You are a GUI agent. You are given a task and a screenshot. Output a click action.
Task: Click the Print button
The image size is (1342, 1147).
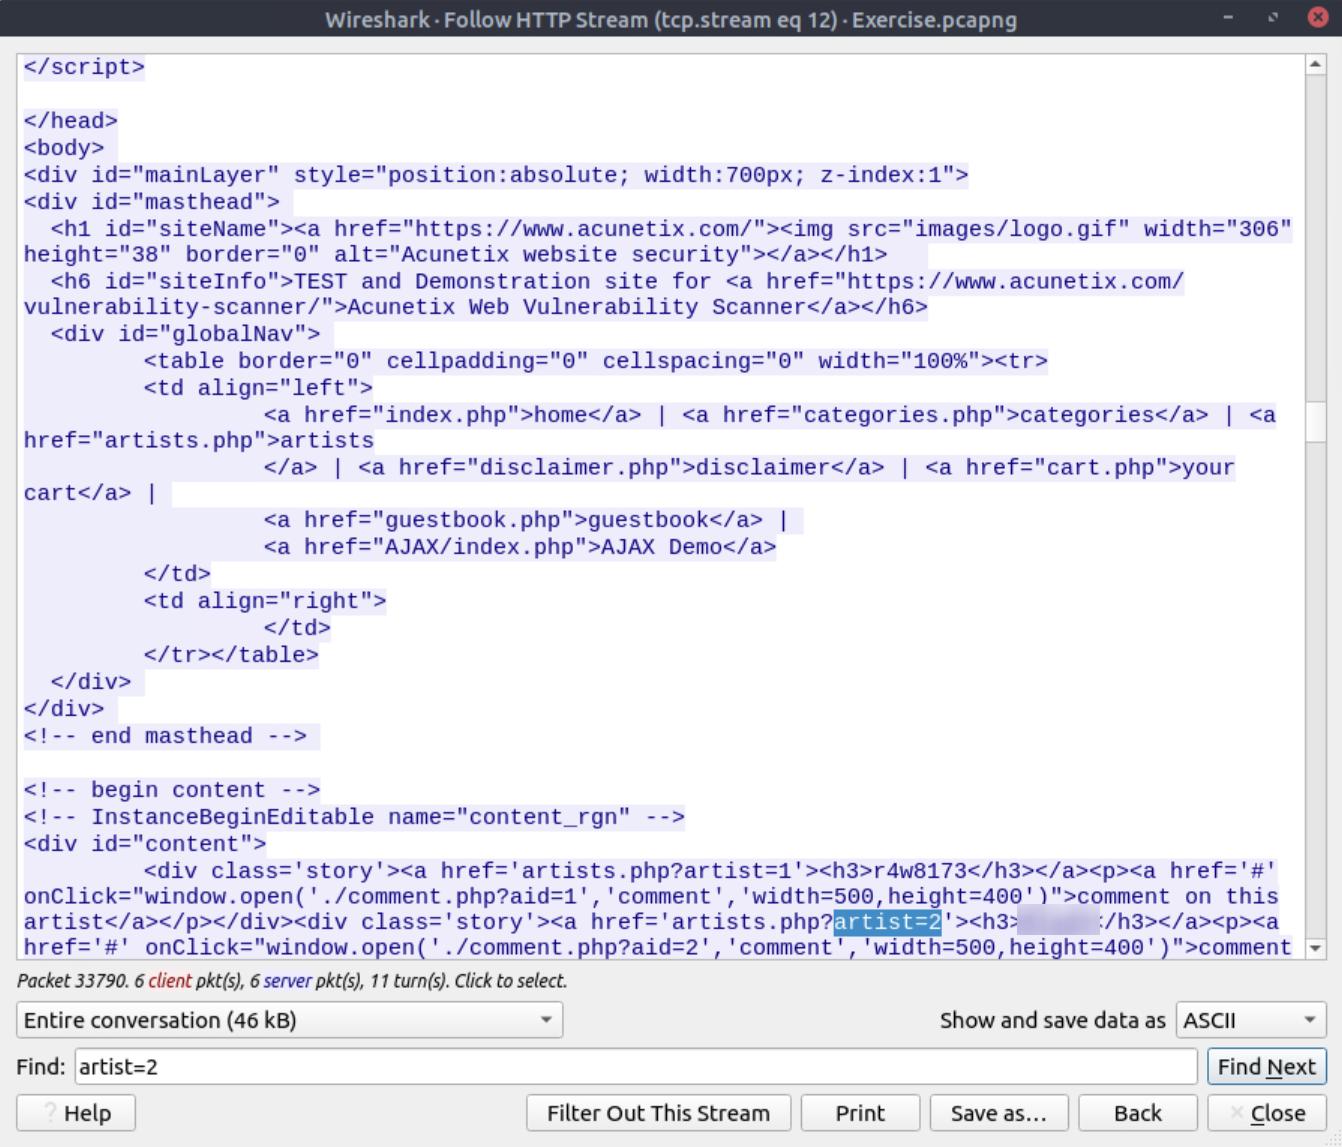pyautogui.click(x=860, y=1113)
